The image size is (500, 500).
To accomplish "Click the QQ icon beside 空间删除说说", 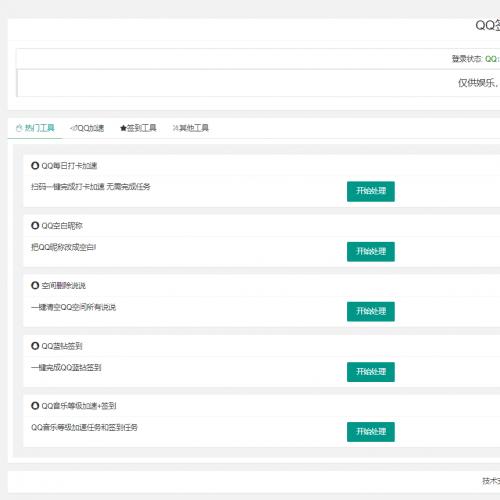I will (x=35, y=286).
